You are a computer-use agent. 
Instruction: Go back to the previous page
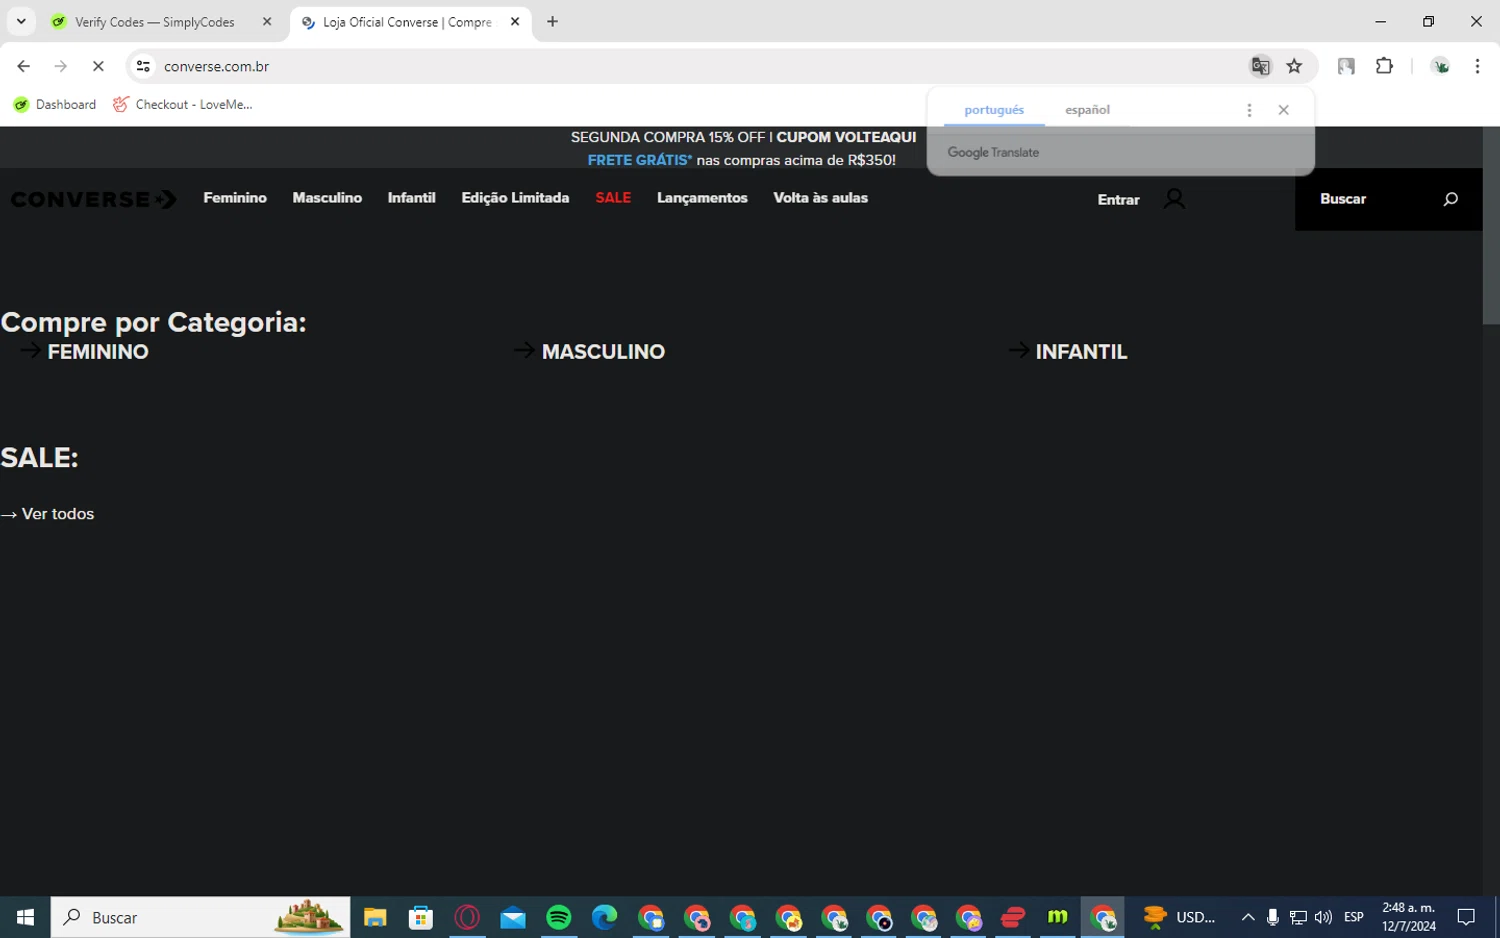pyautogui.click(x=23, y=66)
